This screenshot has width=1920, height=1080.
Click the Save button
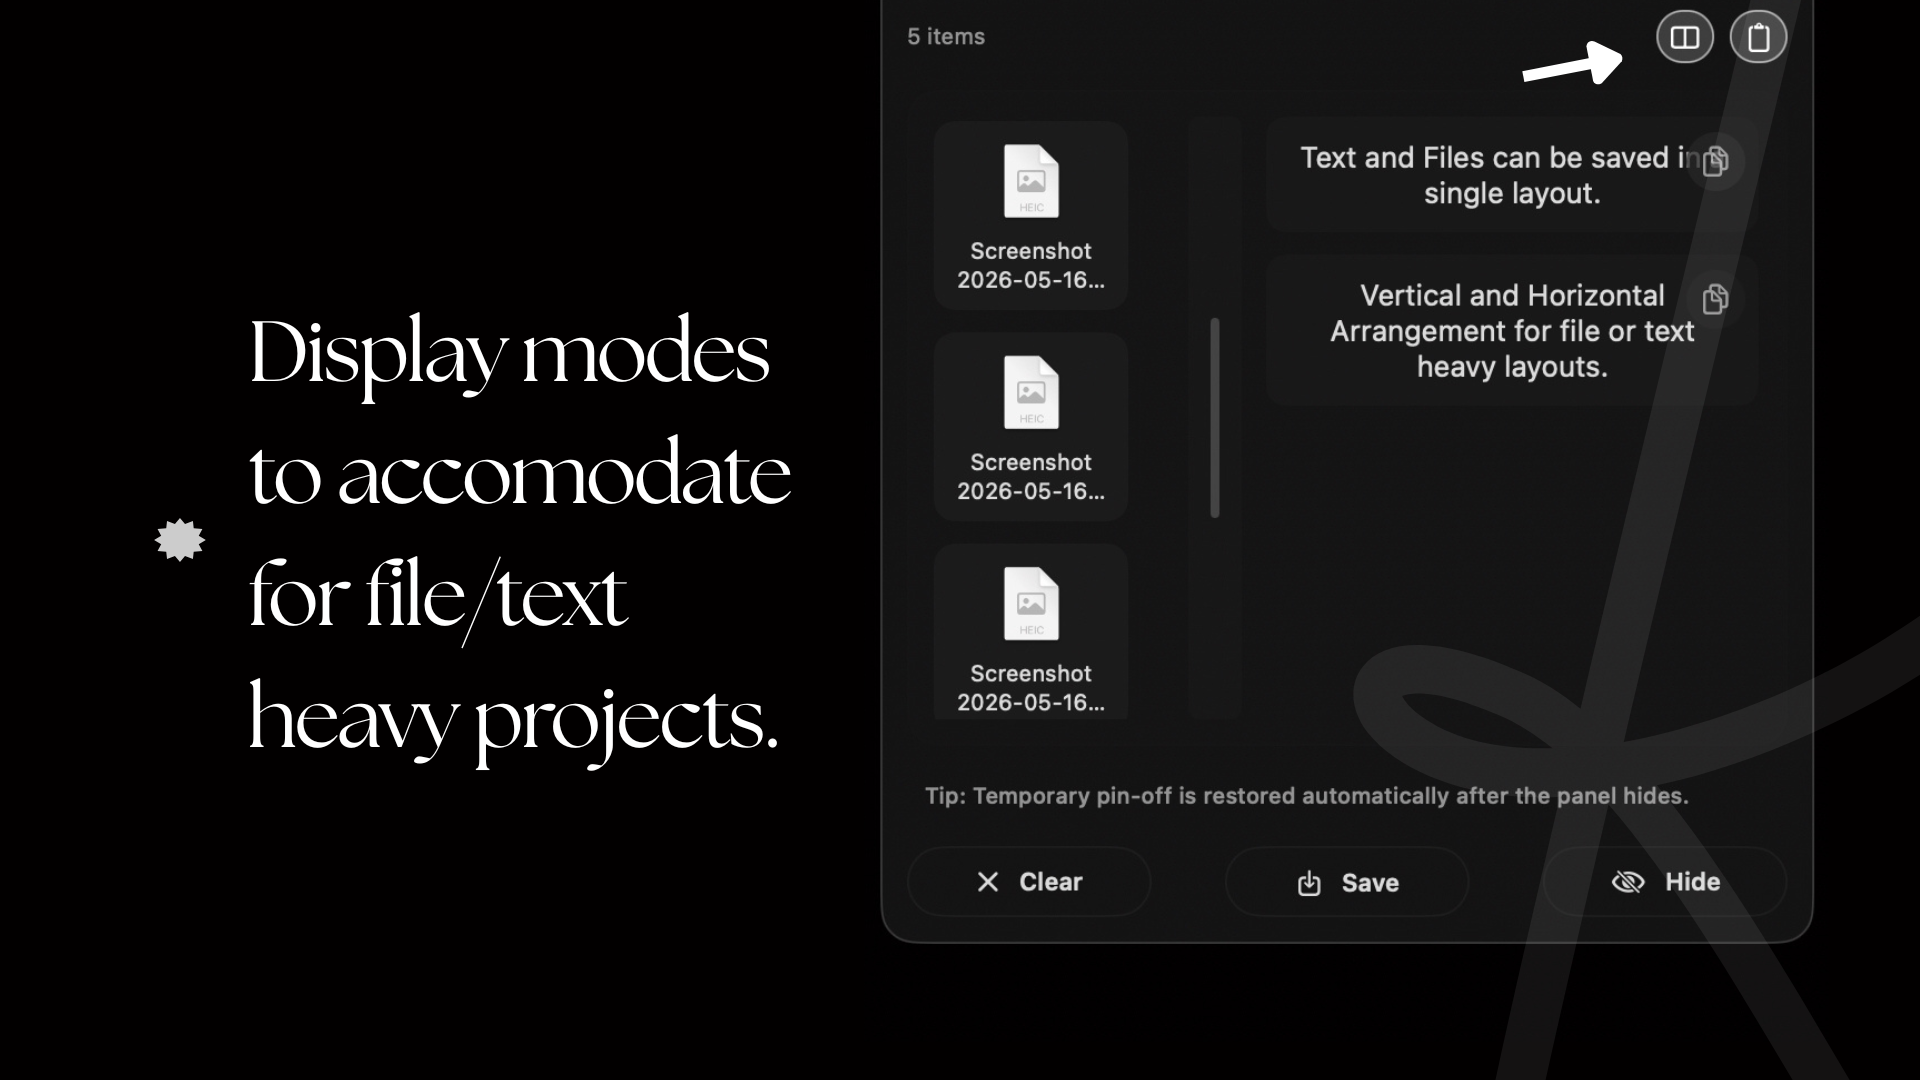coord(1347,882)
